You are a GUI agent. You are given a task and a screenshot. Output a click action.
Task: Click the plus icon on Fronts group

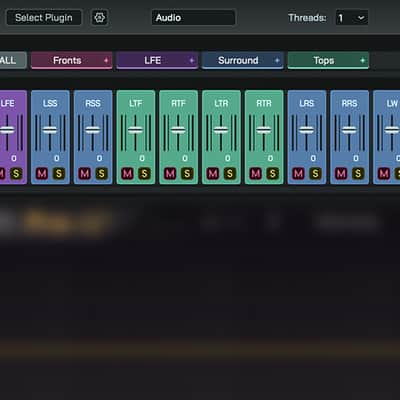point(106,60)
